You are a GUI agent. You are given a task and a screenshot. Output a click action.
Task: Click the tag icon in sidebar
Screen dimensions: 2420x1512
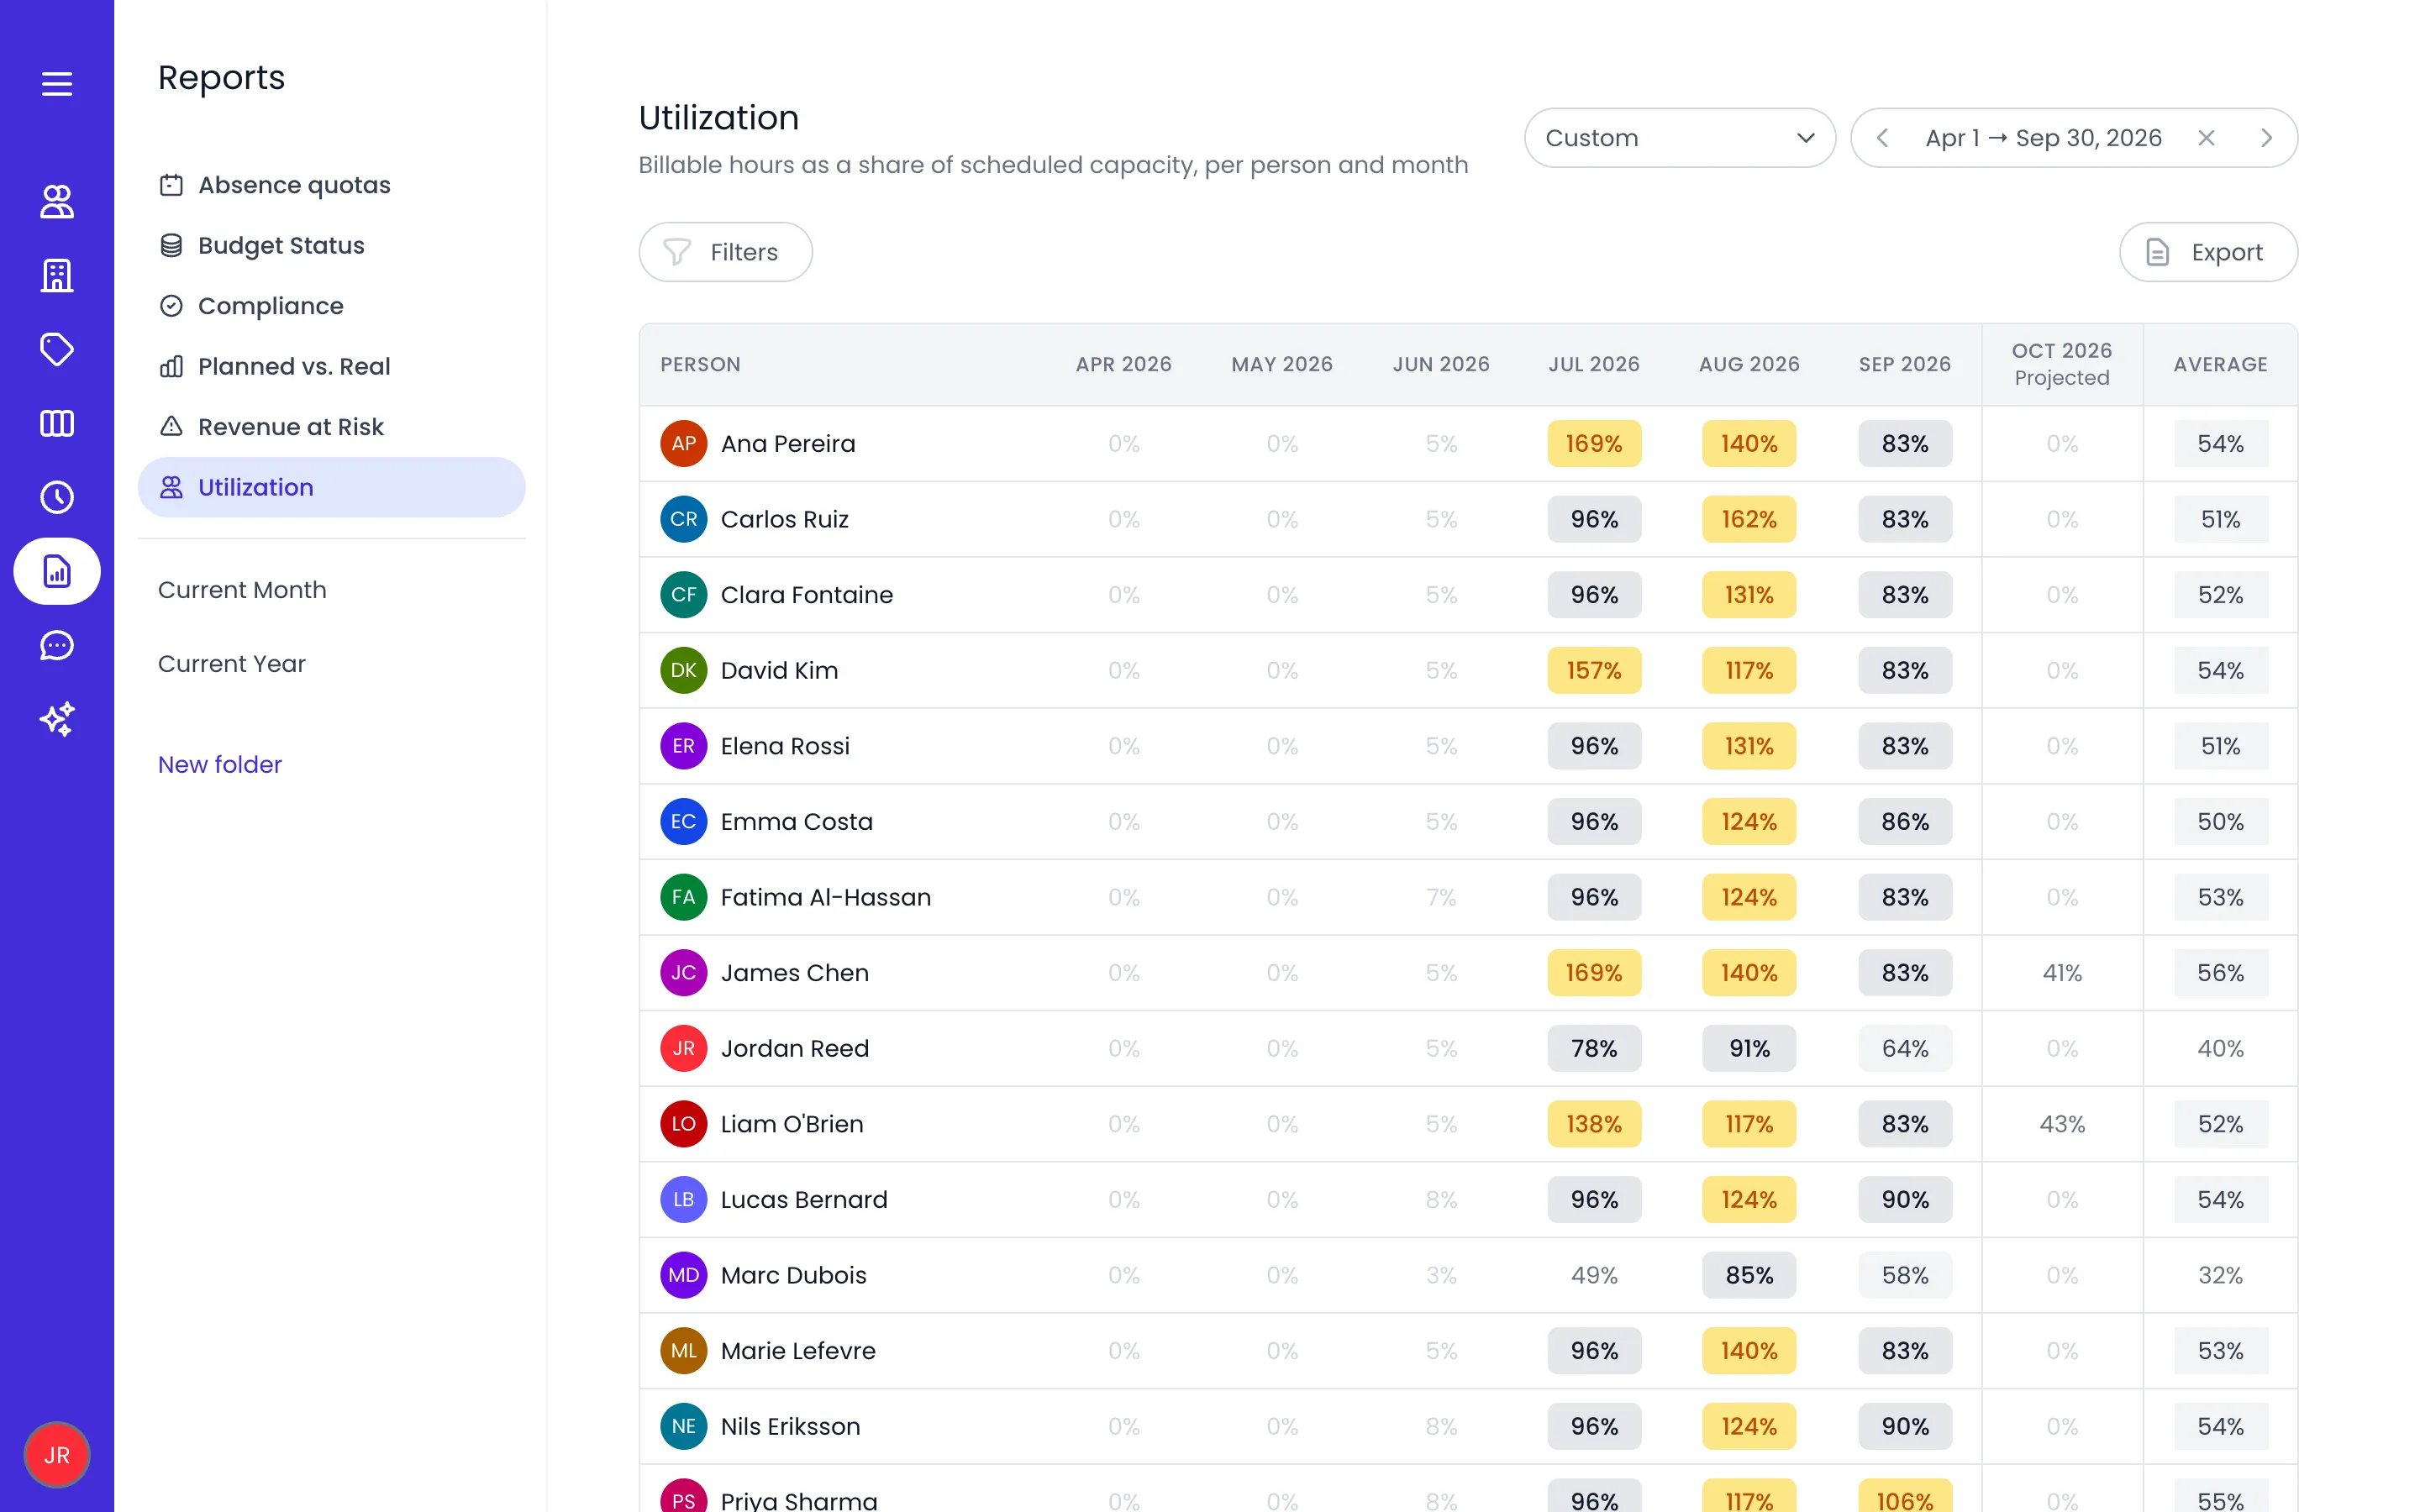point(57,349)
